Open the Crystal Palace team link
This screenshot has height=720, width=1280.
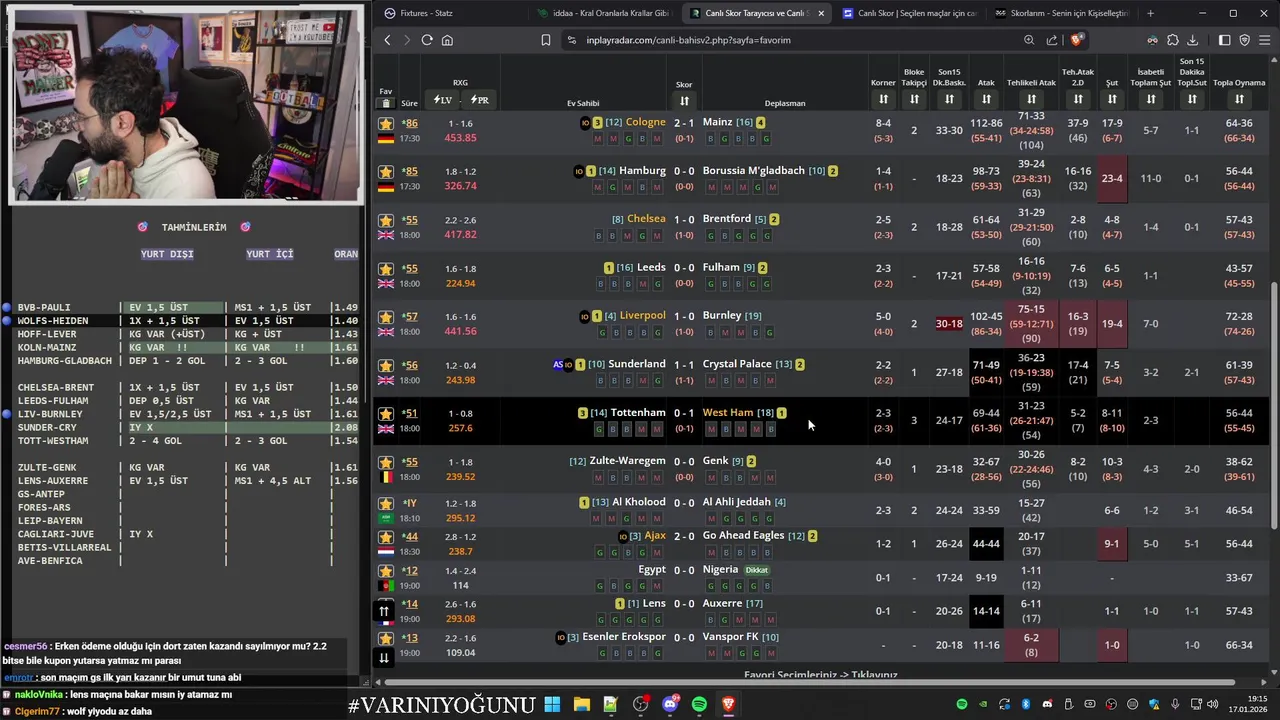737,364
